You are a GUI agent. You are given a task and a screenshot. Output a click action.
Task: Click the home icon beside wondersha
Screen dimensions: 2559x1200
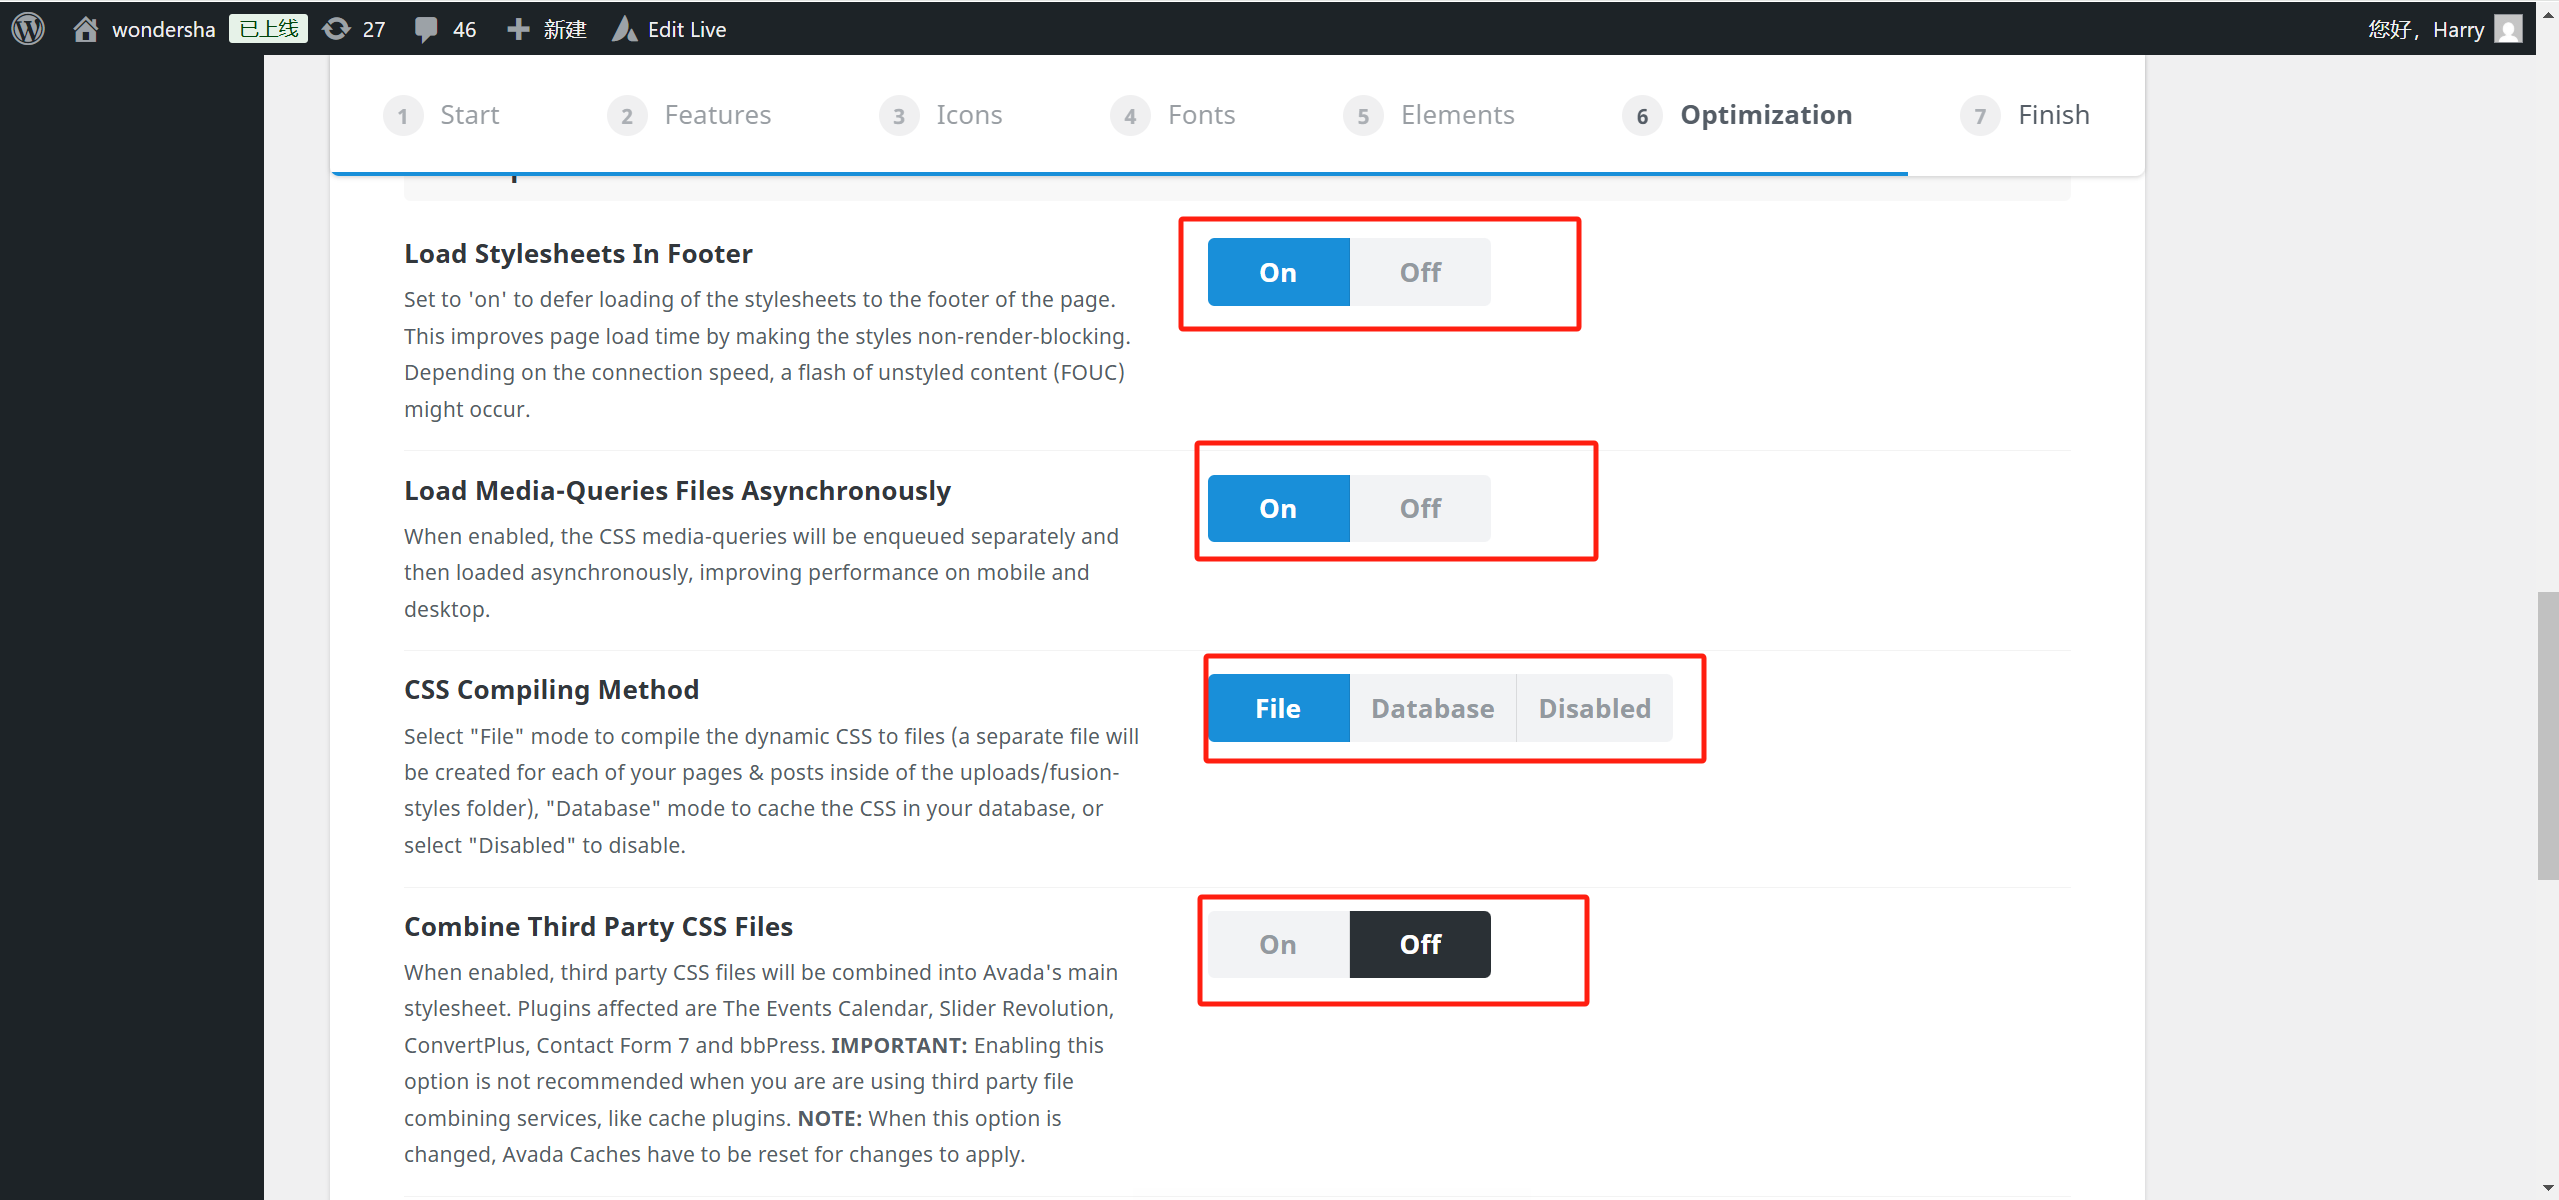[86, 28]
